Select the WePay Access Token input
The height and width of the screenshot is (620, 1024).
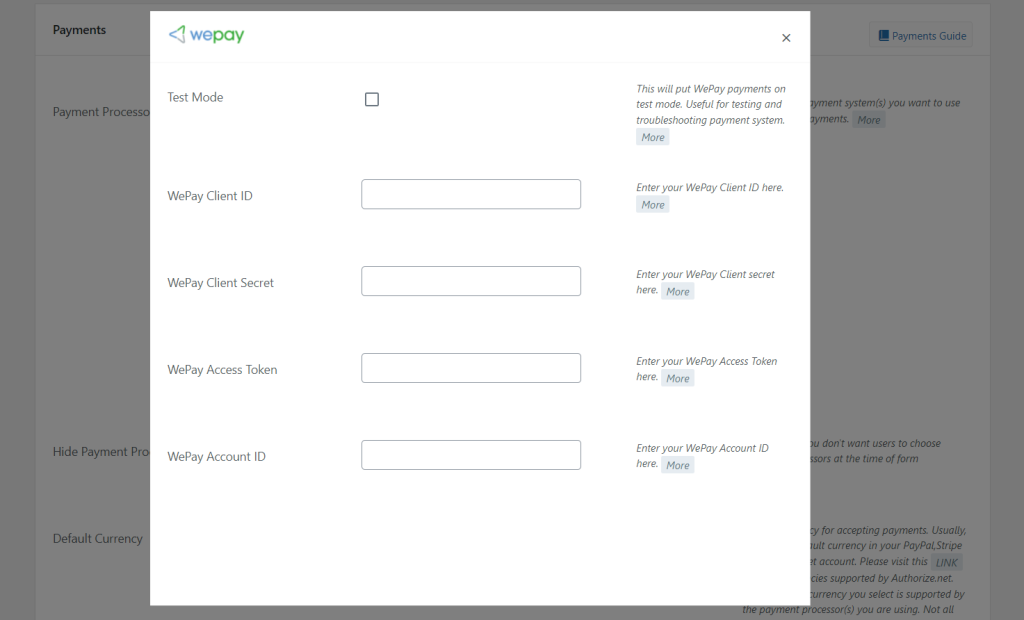tap(470, 368)
